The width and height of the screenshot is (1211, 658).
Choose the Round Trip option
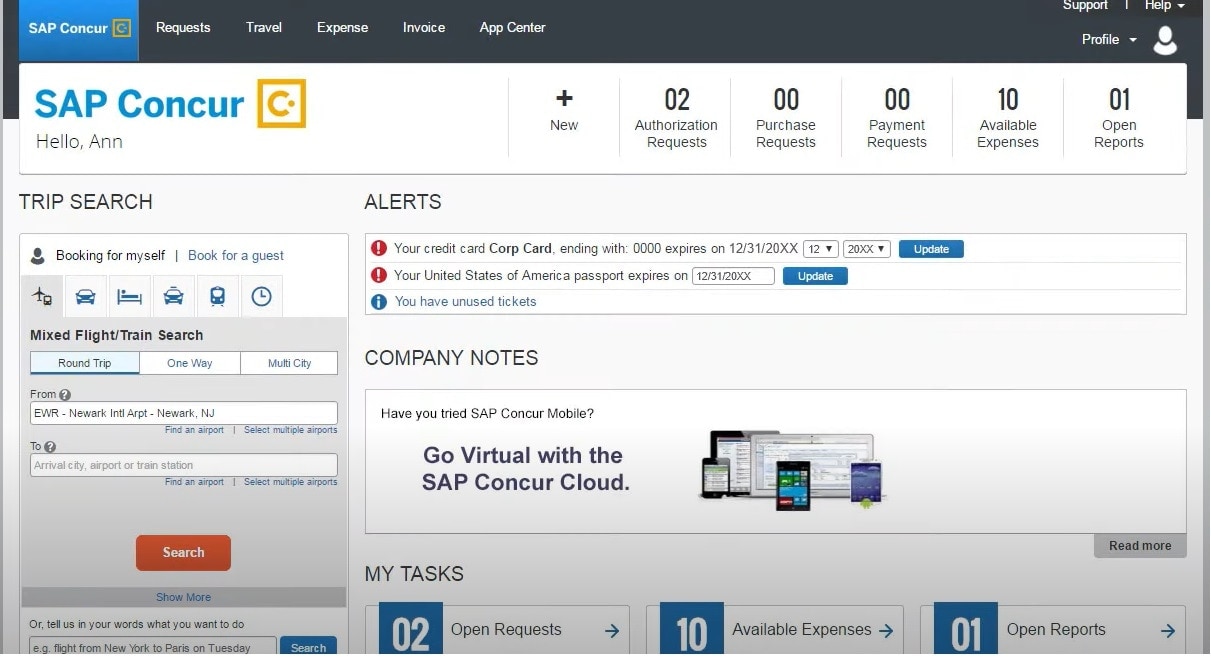[x=85, y=363]
